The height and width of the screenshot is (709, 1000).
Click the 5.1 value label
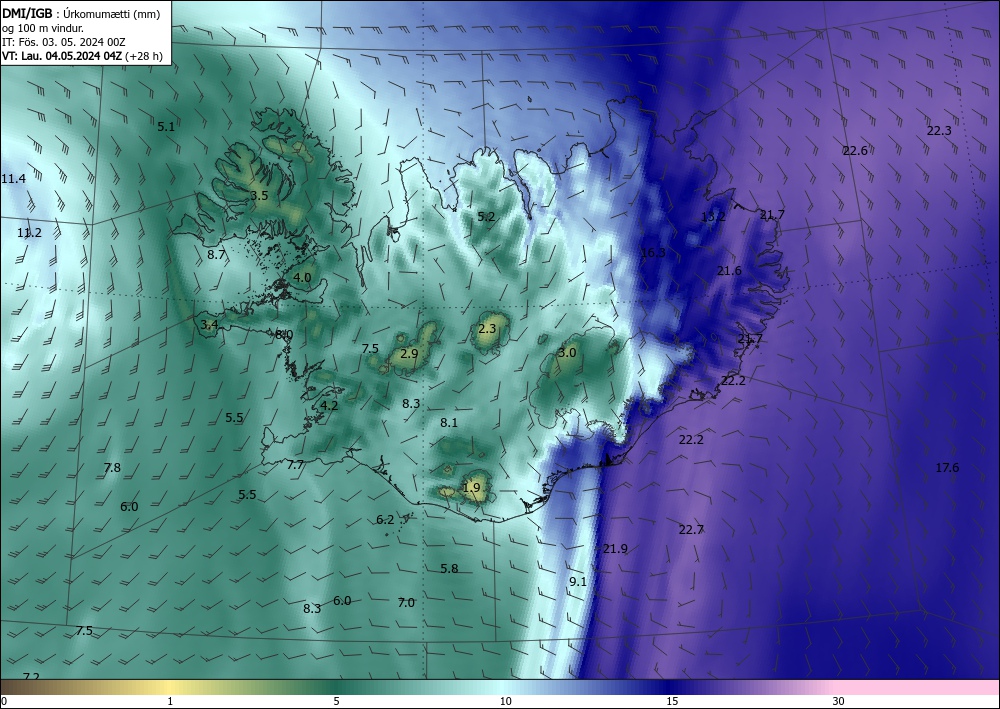point(166,127)
